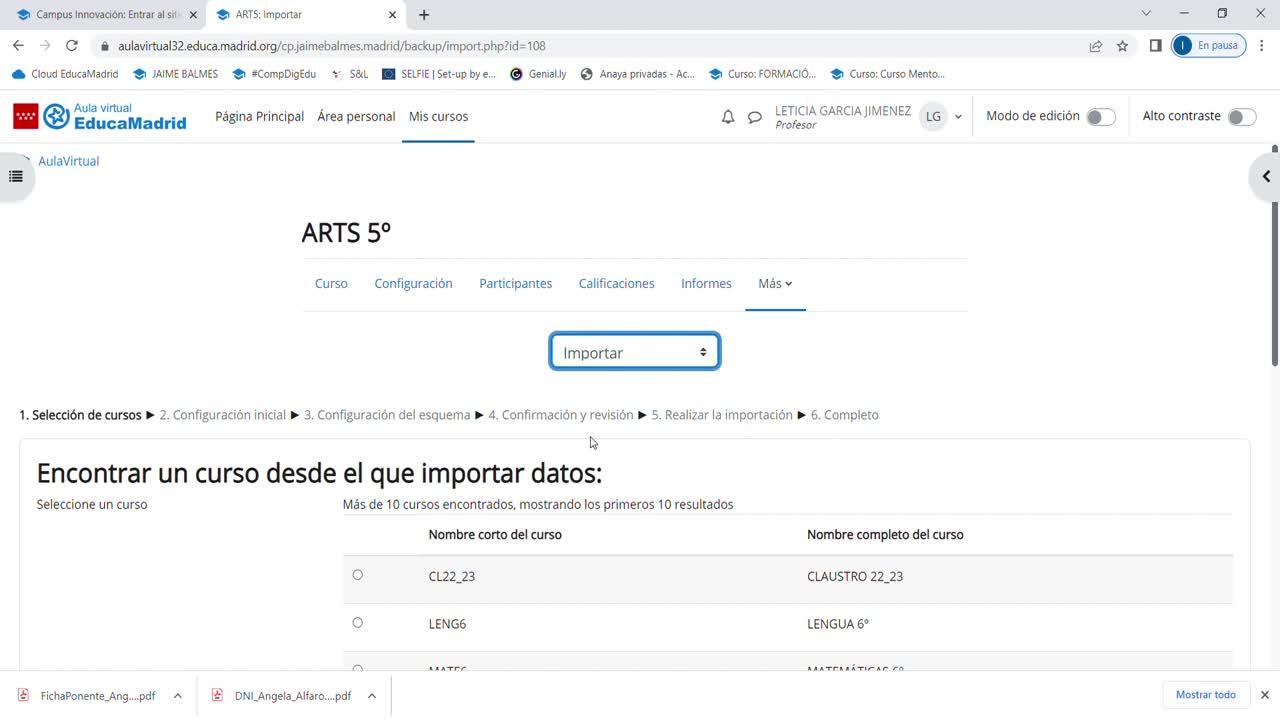Viewport: 1280px width, 720px height.
Task: Click step '1. Selección de cursos'
Action: 81,415
